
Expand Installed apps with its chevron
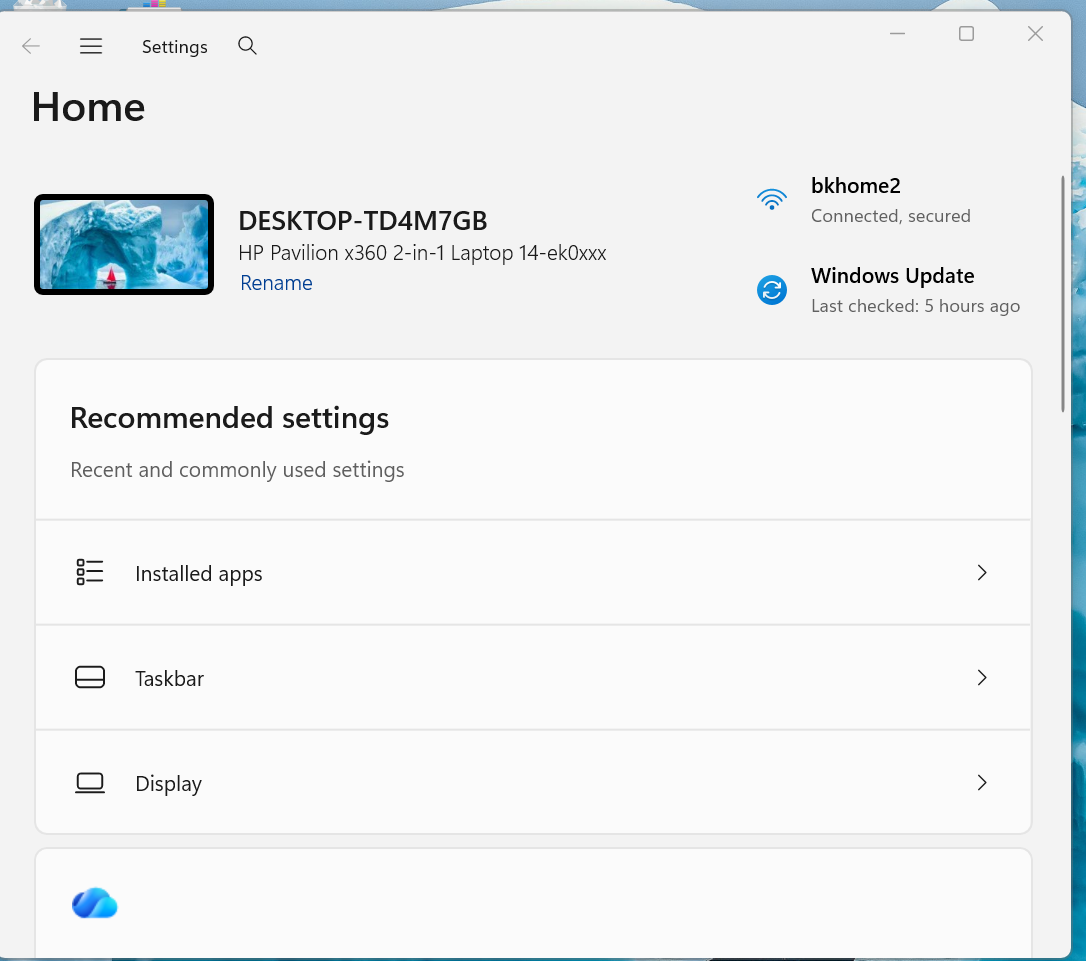[981, 573]
